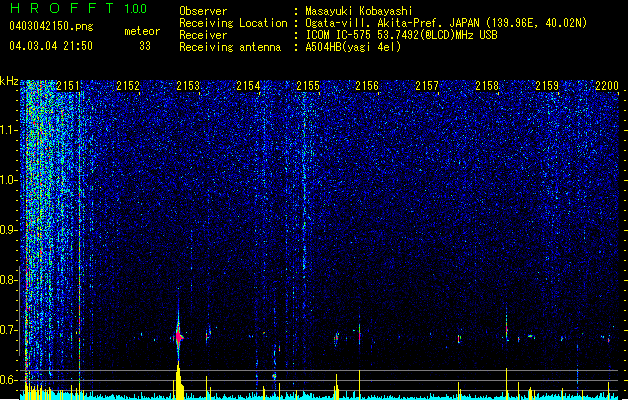
Task: Click the 2152 time marker
Action: point(128,85)
